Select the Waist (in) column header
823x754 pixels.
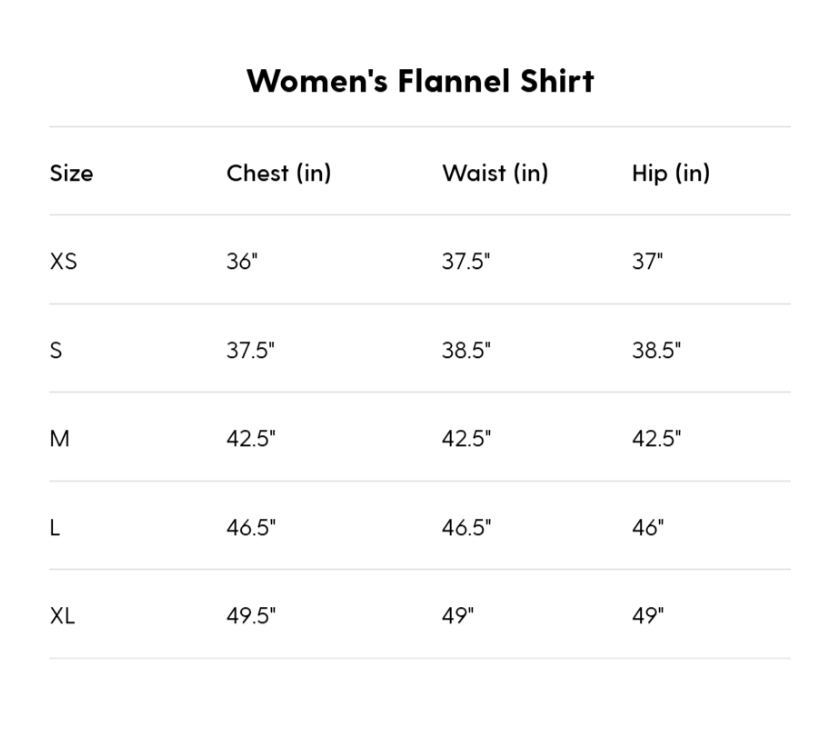[495, 173]
